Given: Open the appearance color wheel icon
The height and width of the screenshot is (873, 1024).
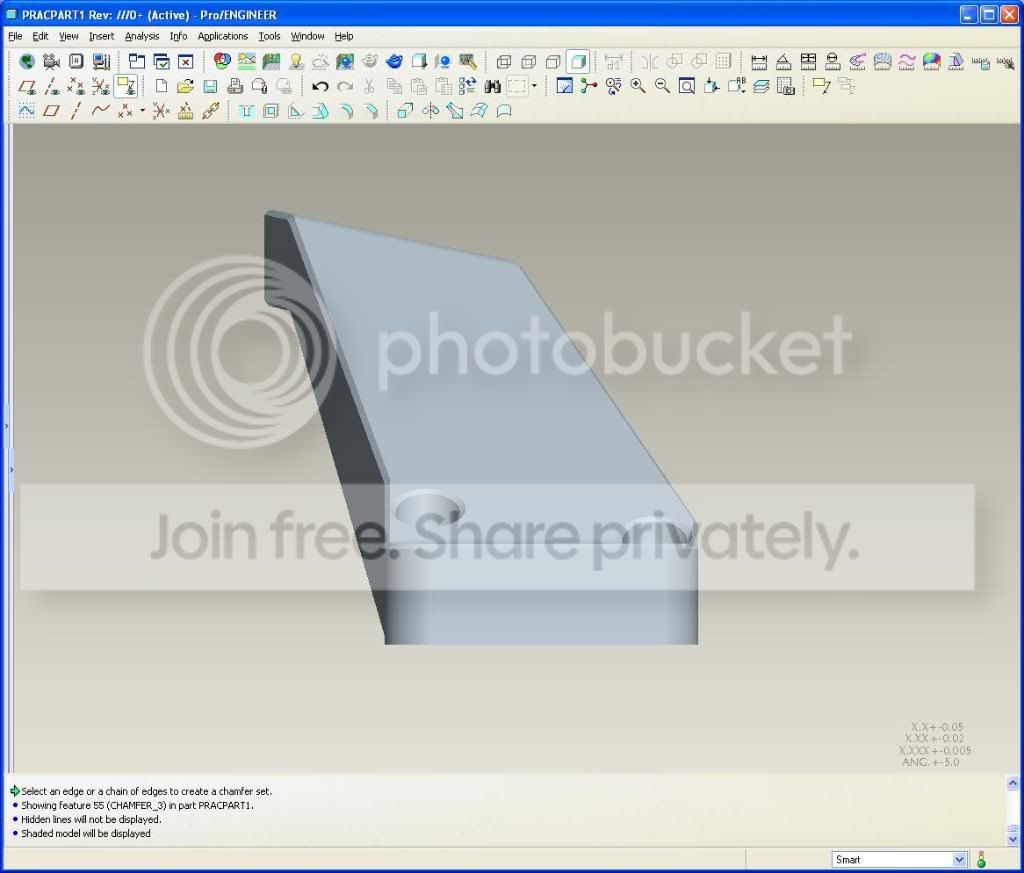Looking at the screenshot, I should (222, 62).
